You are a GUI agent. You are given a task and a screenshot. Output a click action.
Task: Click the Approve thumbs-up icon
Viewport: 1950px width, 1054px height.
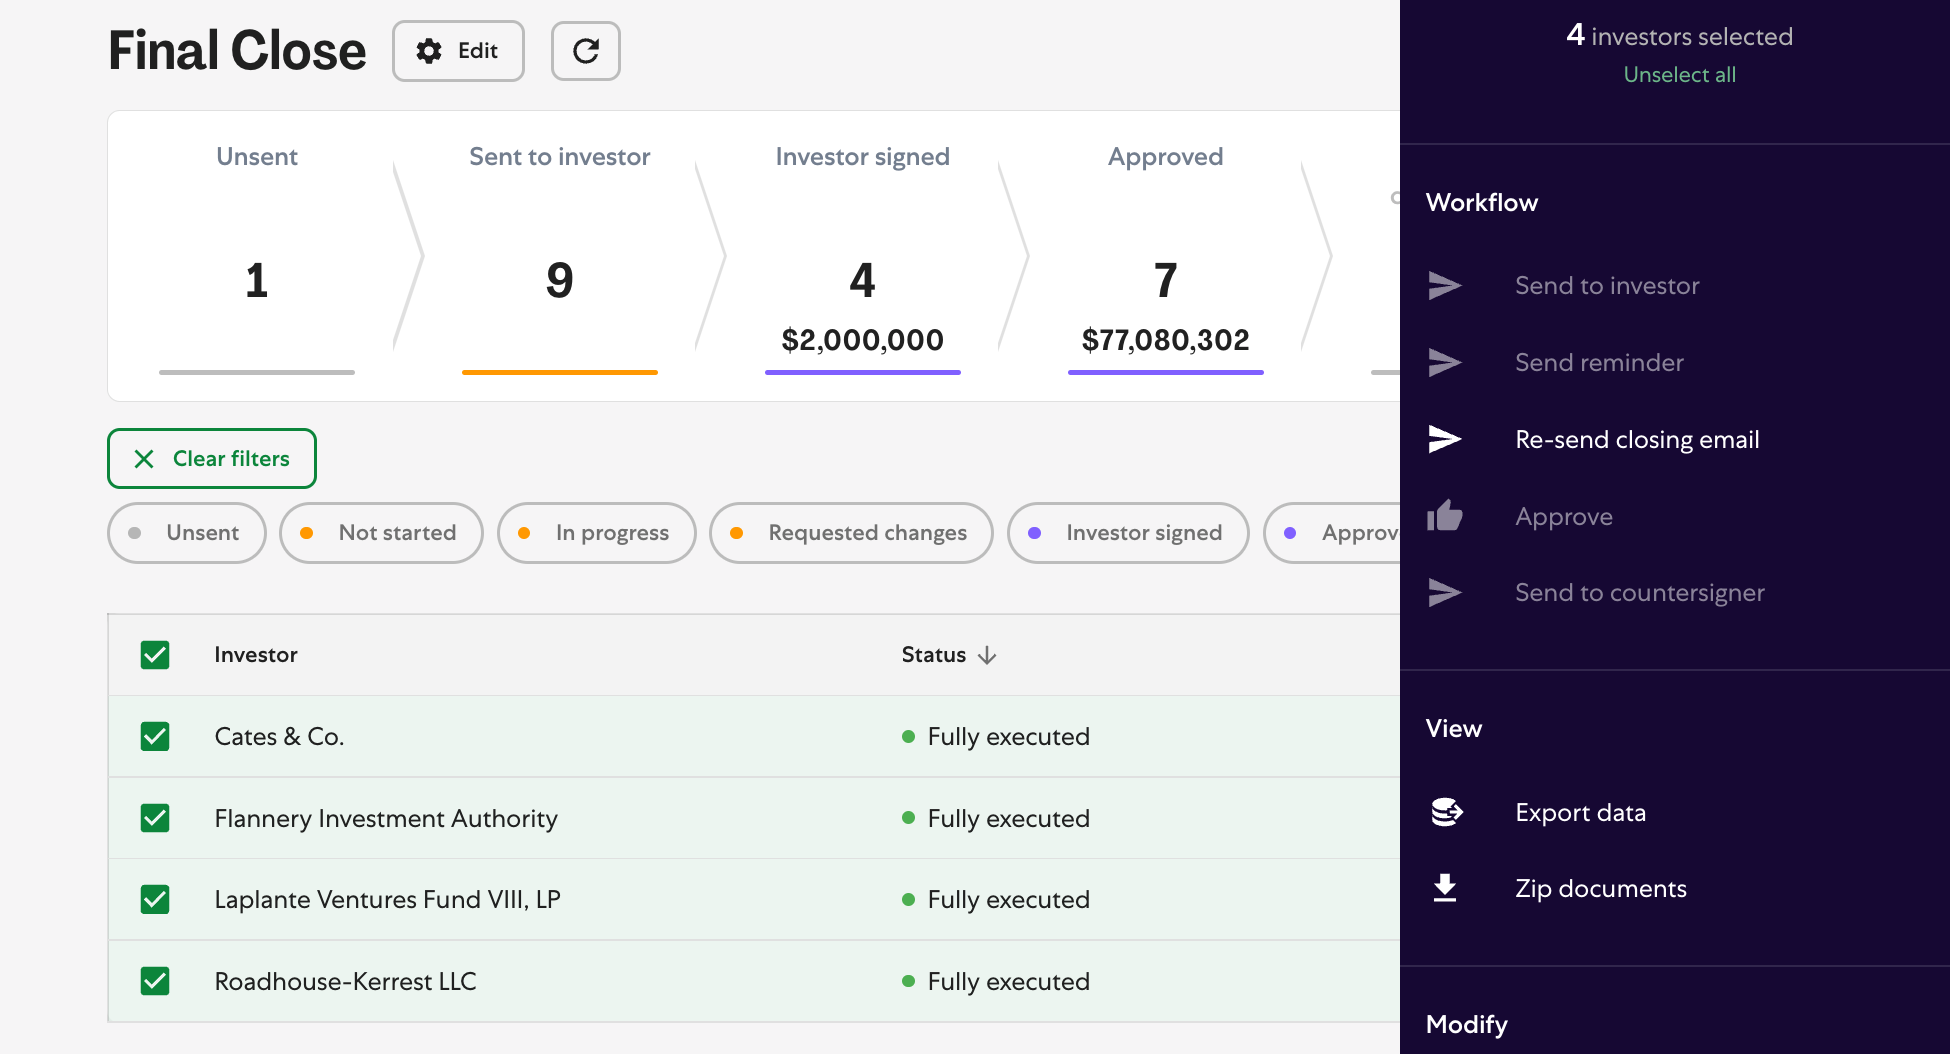(x=1444, y=517)
